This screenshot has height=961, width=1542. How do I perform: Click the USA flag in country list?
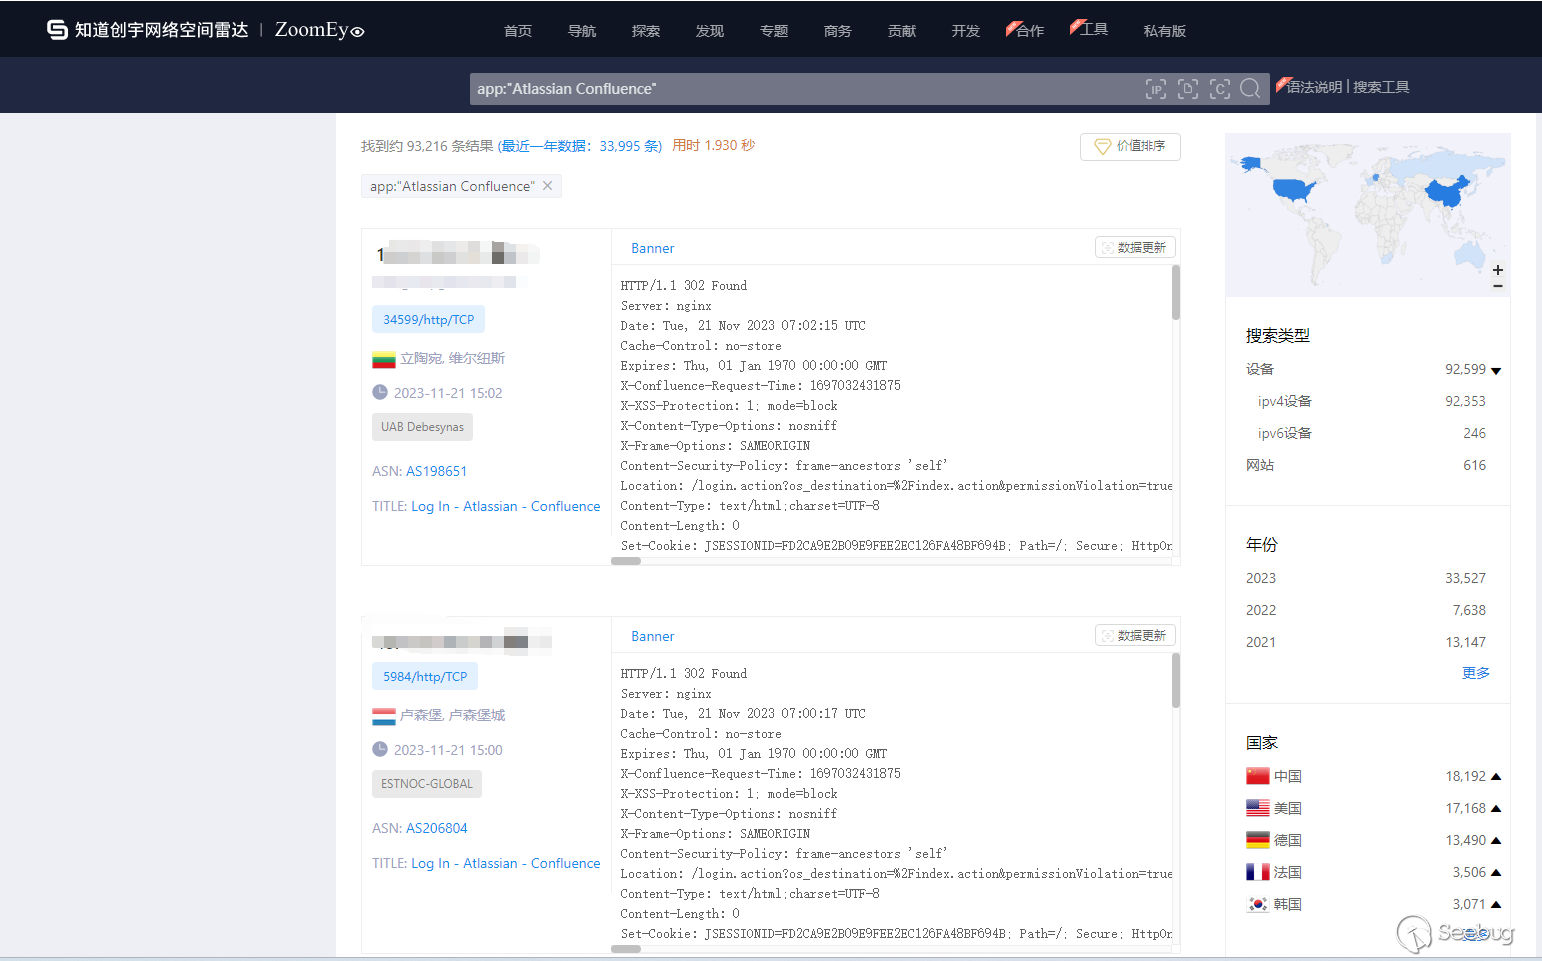(x=1258, y=808)
